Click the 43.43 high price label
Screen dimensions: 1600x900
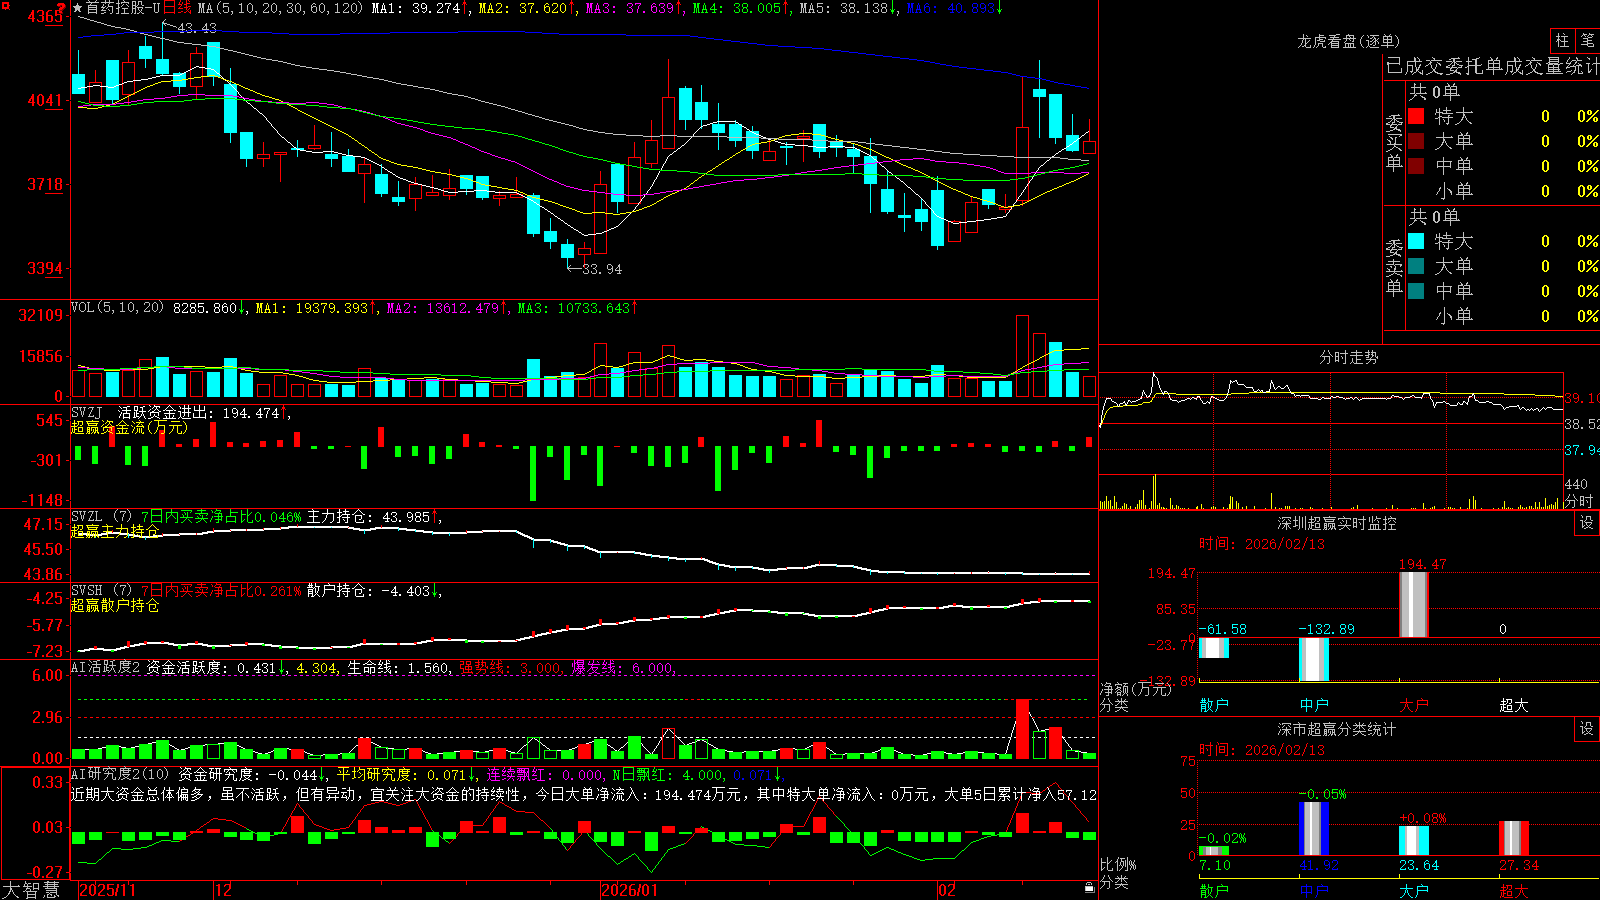pos(197,28)
